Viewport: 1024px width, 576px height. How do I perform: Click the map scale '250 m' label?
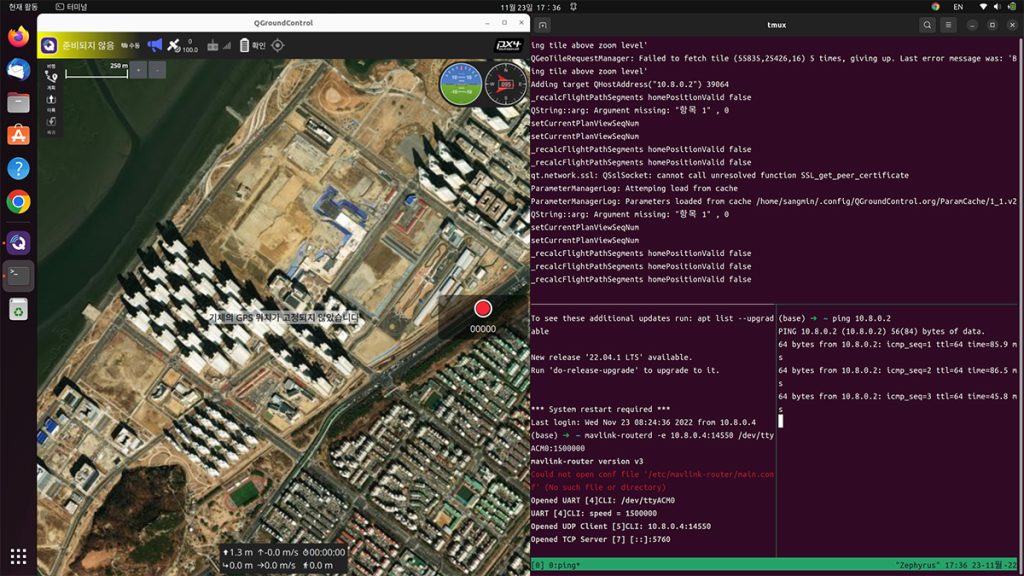click(118, 66)
